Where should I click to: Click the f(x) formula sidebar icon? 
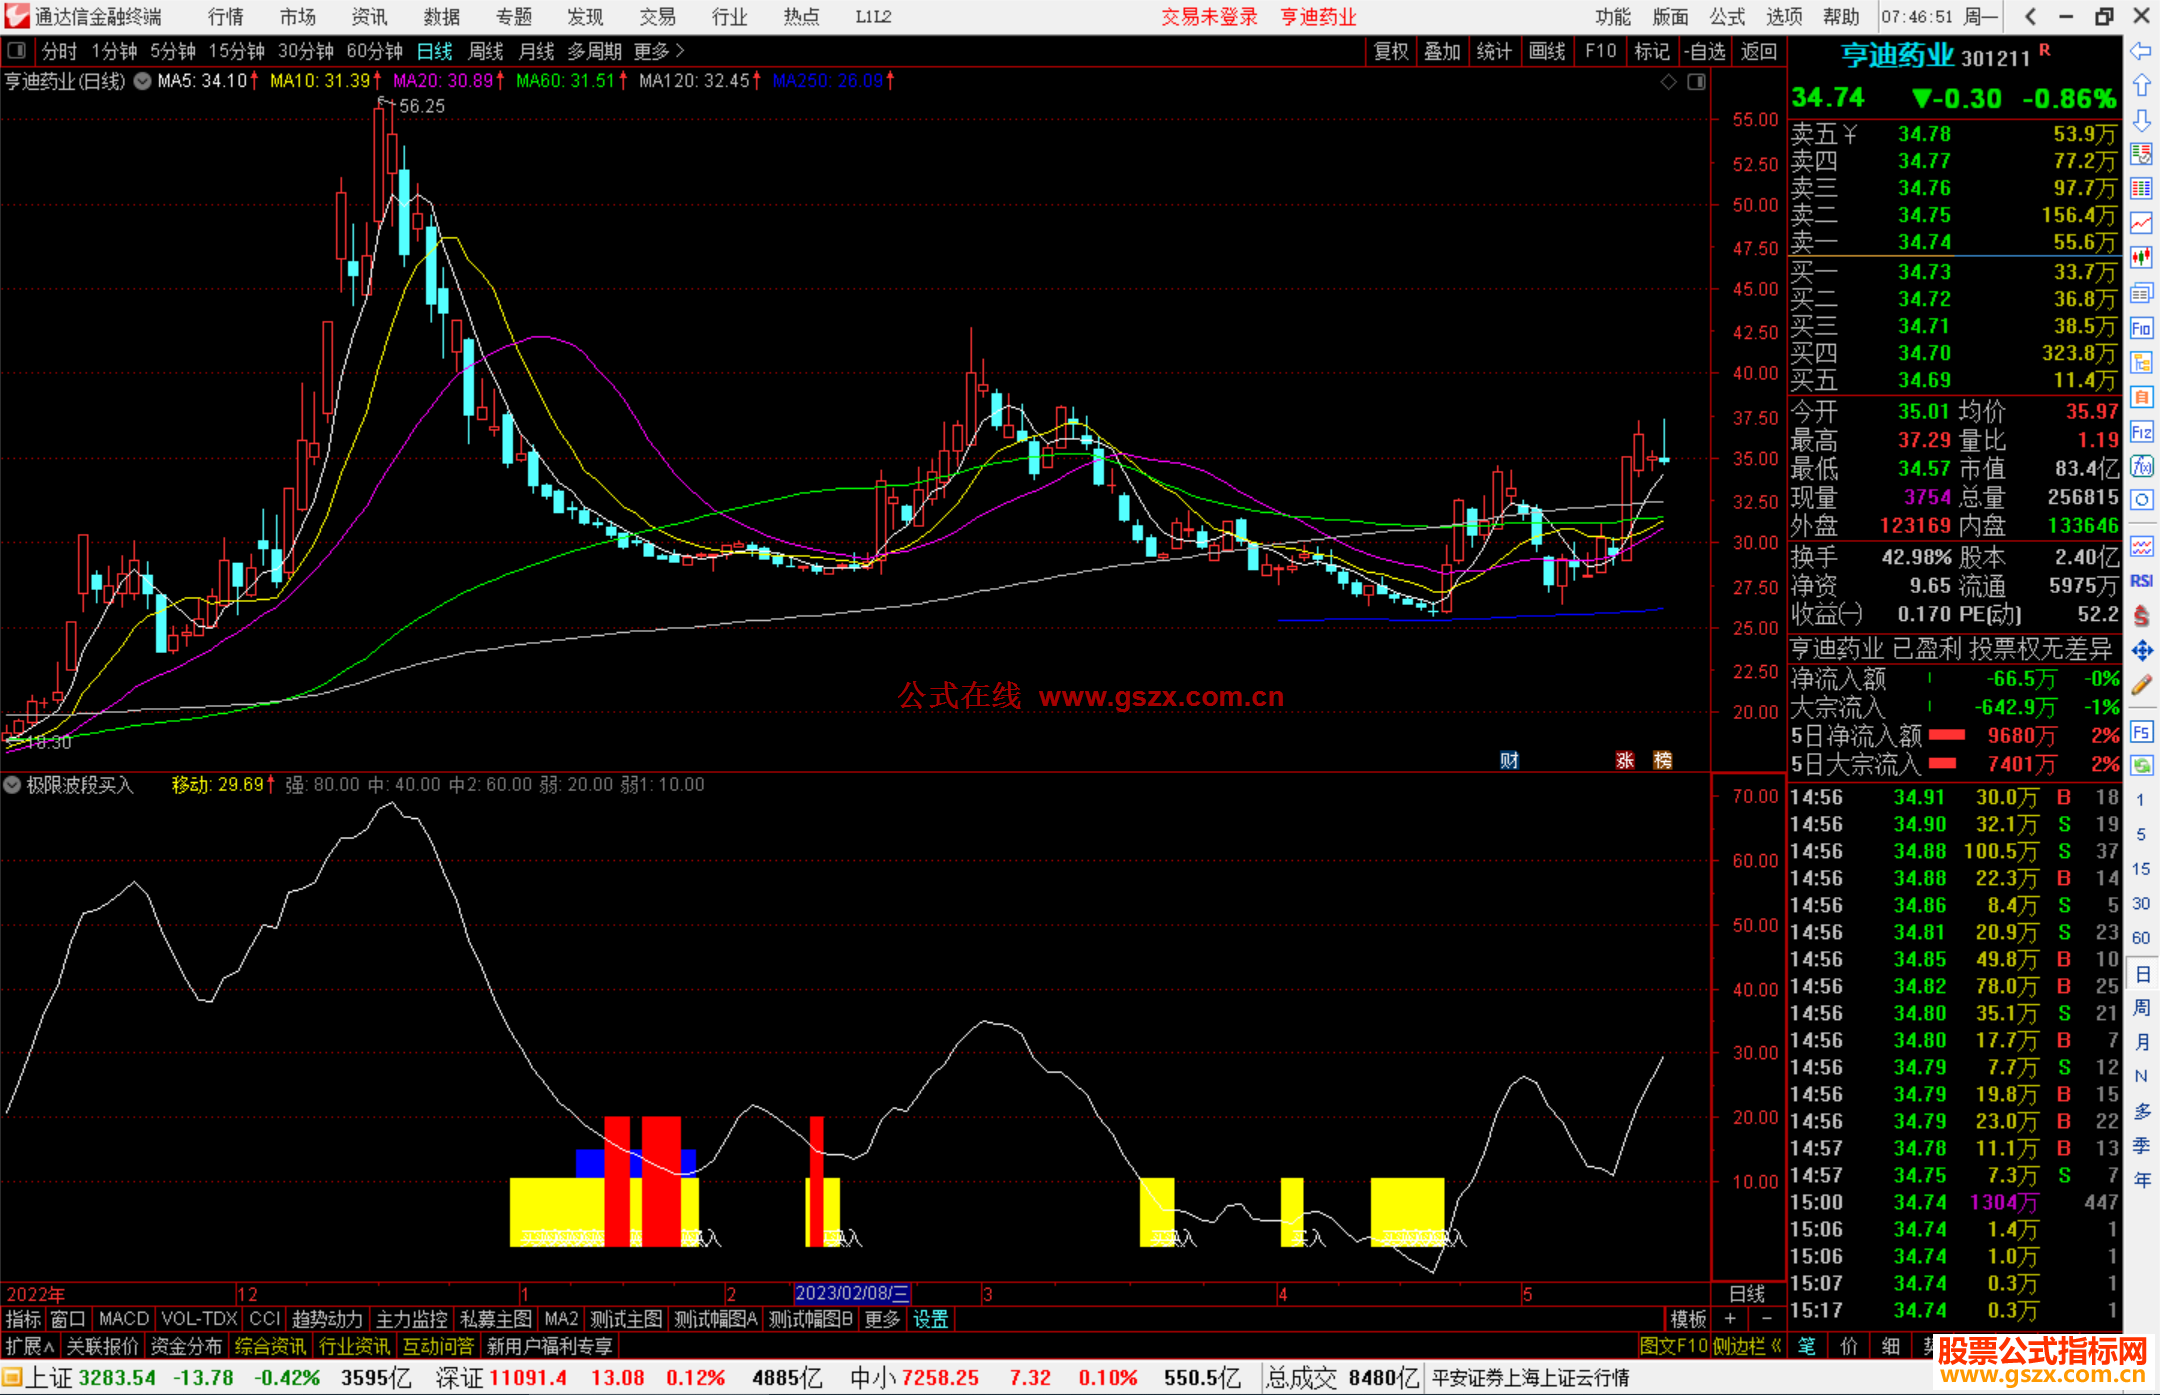point(2141,466)
